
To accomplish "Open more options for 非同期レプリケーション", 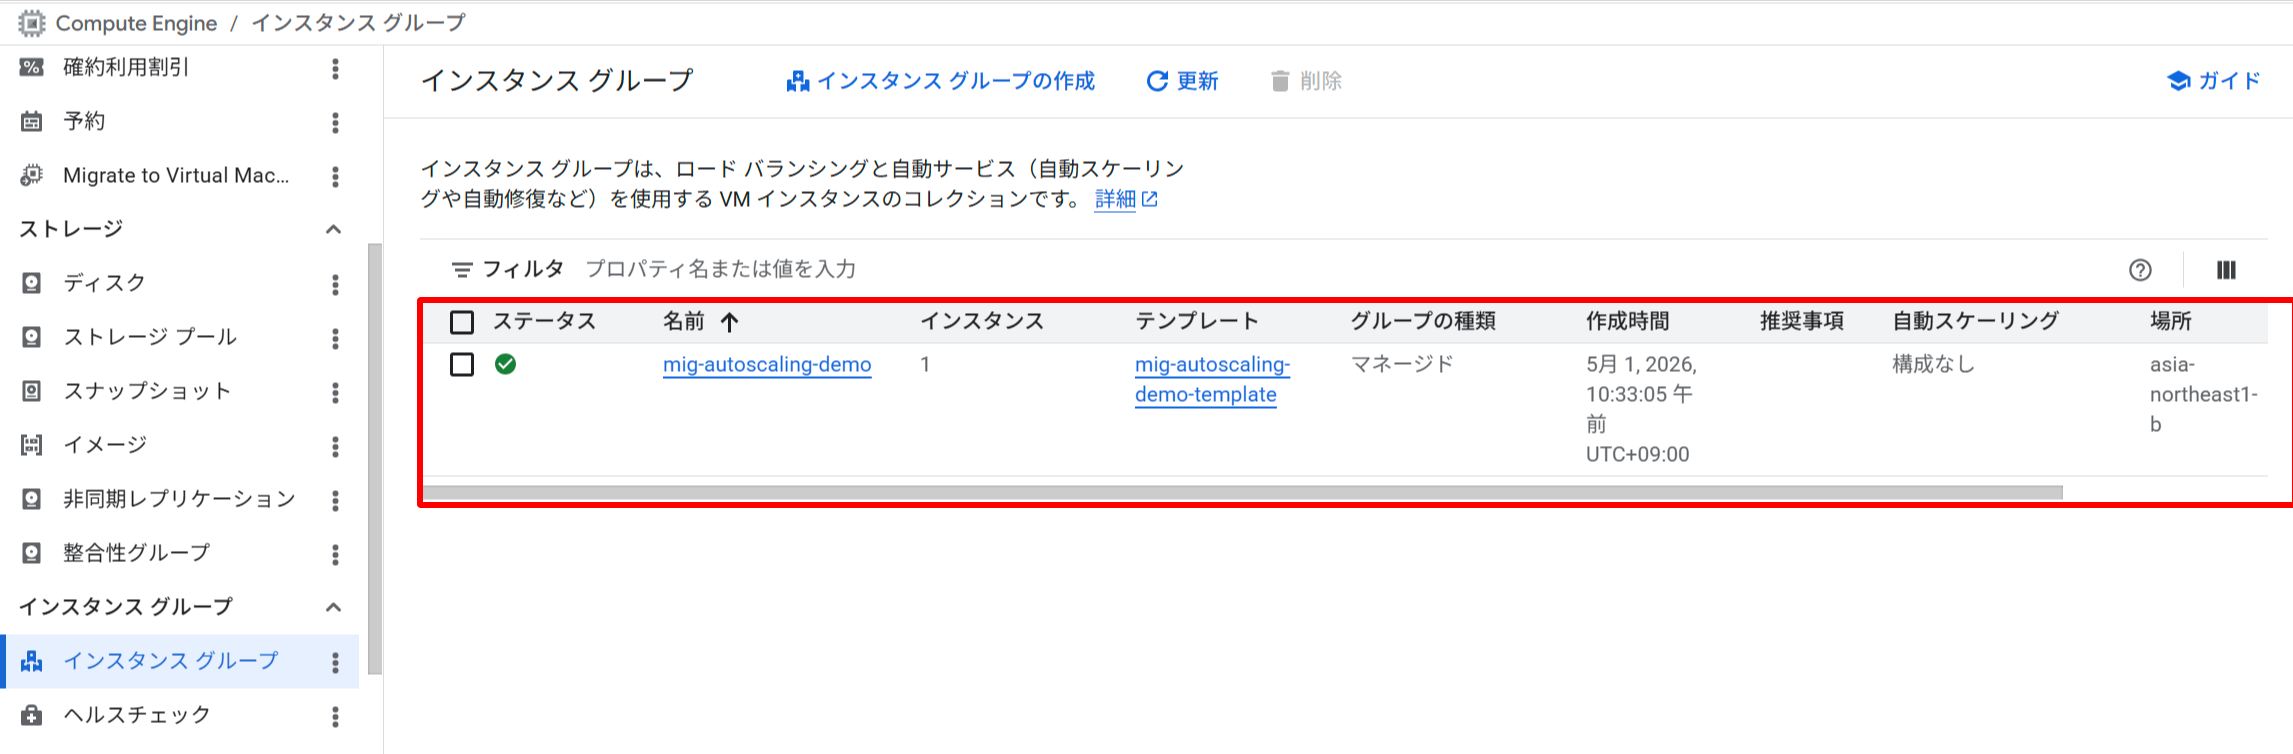I will coord(335,500).
